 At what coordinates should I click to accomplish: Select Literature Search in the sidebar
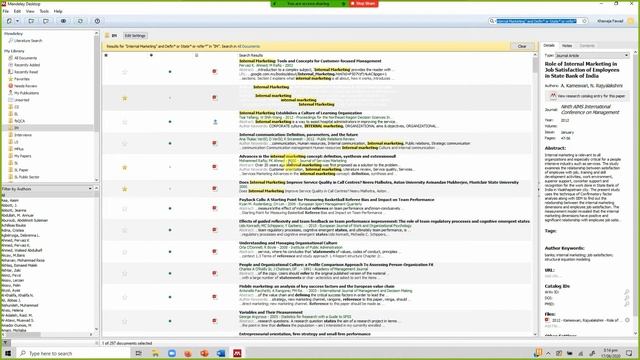tap(28, 41)
